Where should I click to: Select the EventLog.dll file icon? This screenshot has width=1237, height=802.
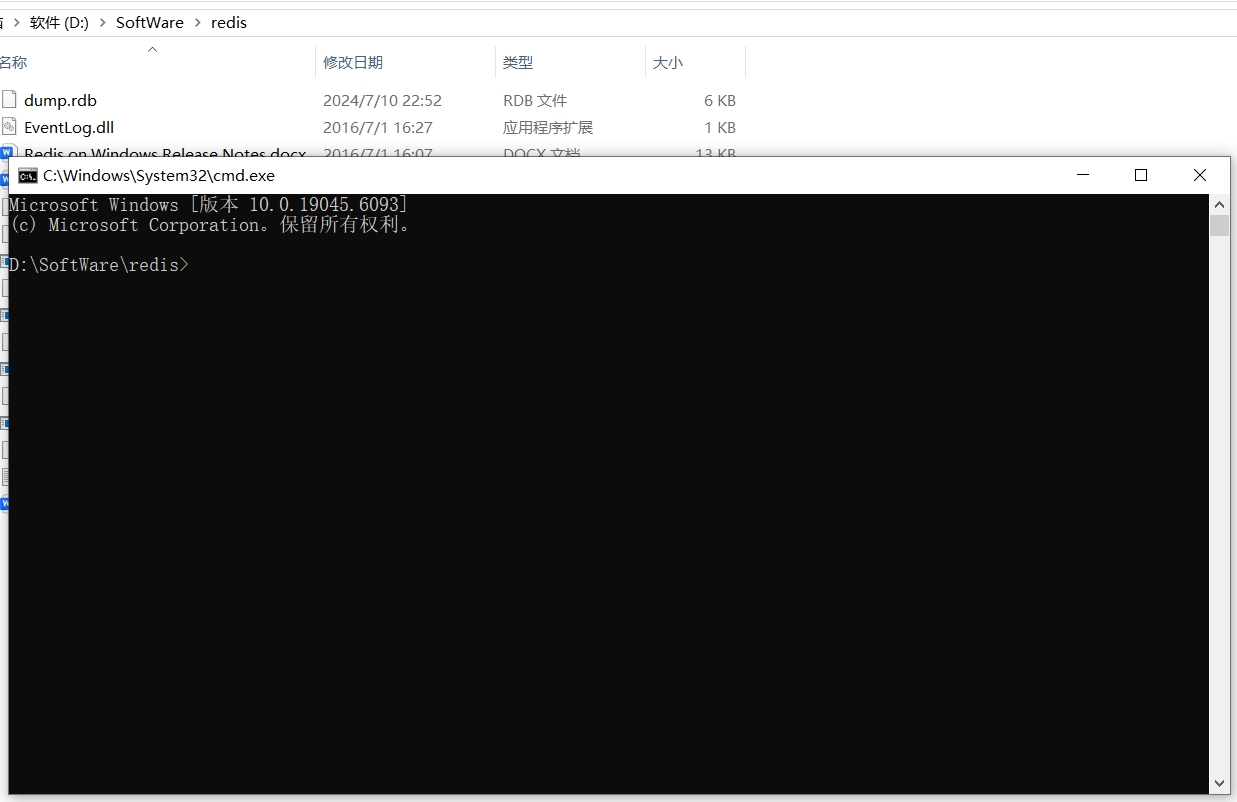pos(9,127)
